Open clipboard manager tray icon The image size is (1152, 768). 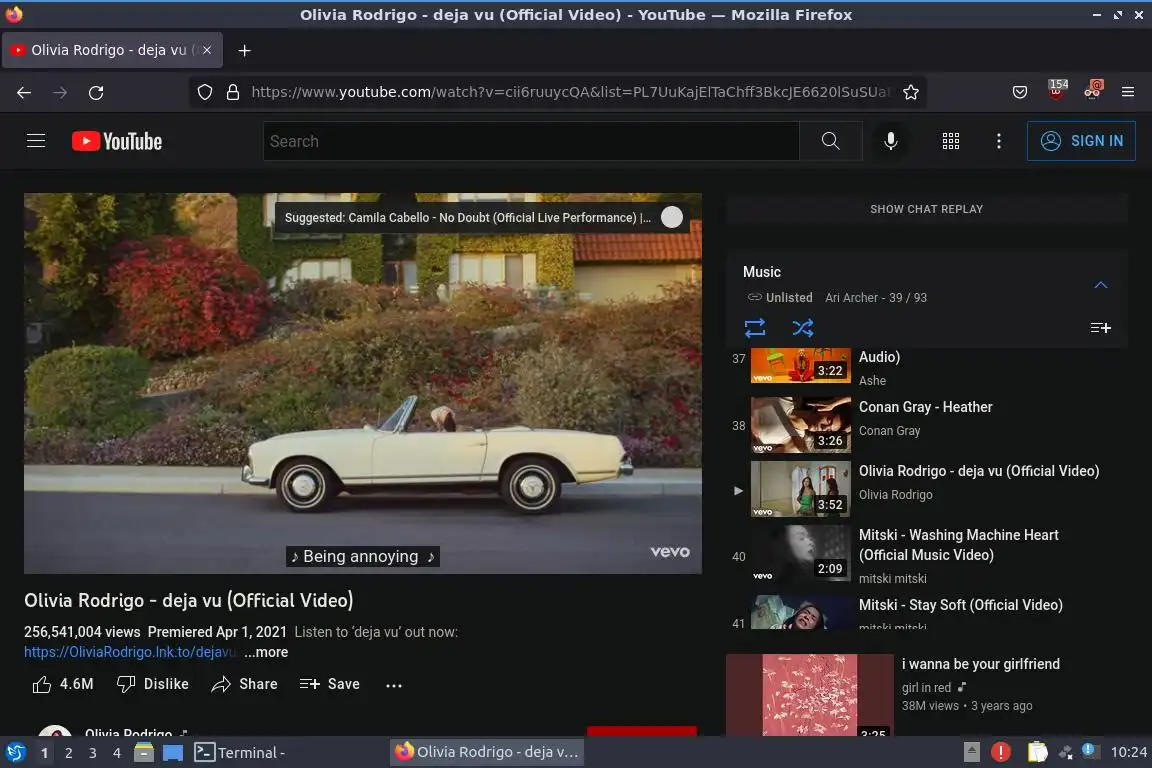coord(1037,752)
